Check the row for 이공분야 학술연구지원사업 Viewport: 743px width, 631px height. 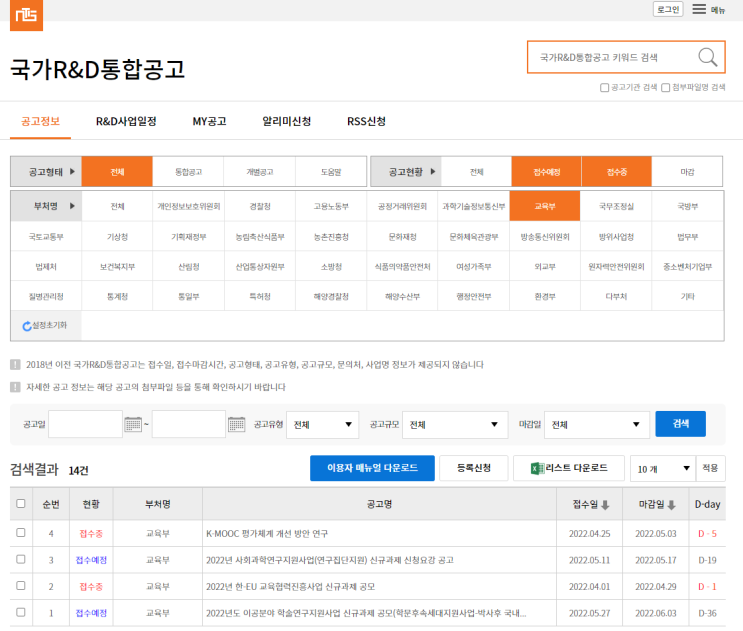point(21,612)
